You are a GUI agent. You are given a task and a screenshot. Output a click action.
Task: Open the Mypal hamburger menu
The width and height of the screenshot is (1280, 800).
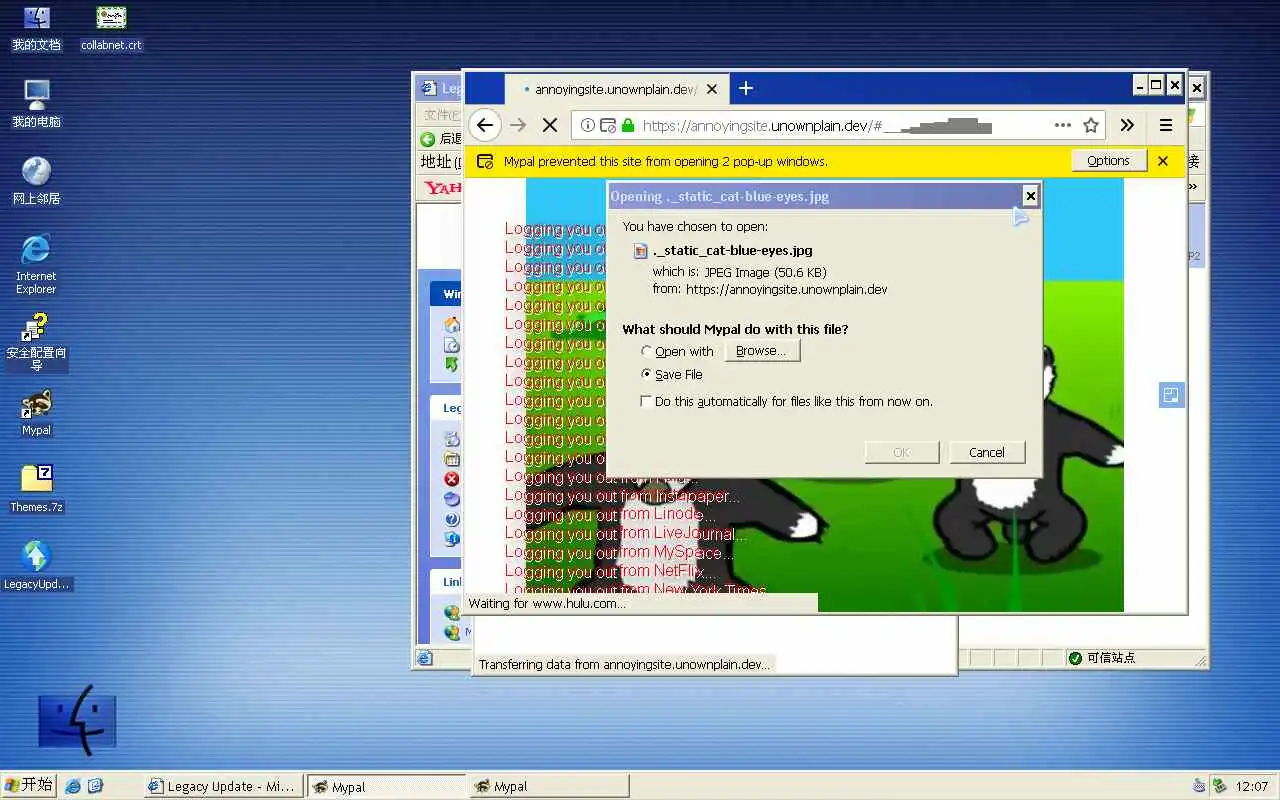click(x=1166, y=125)
